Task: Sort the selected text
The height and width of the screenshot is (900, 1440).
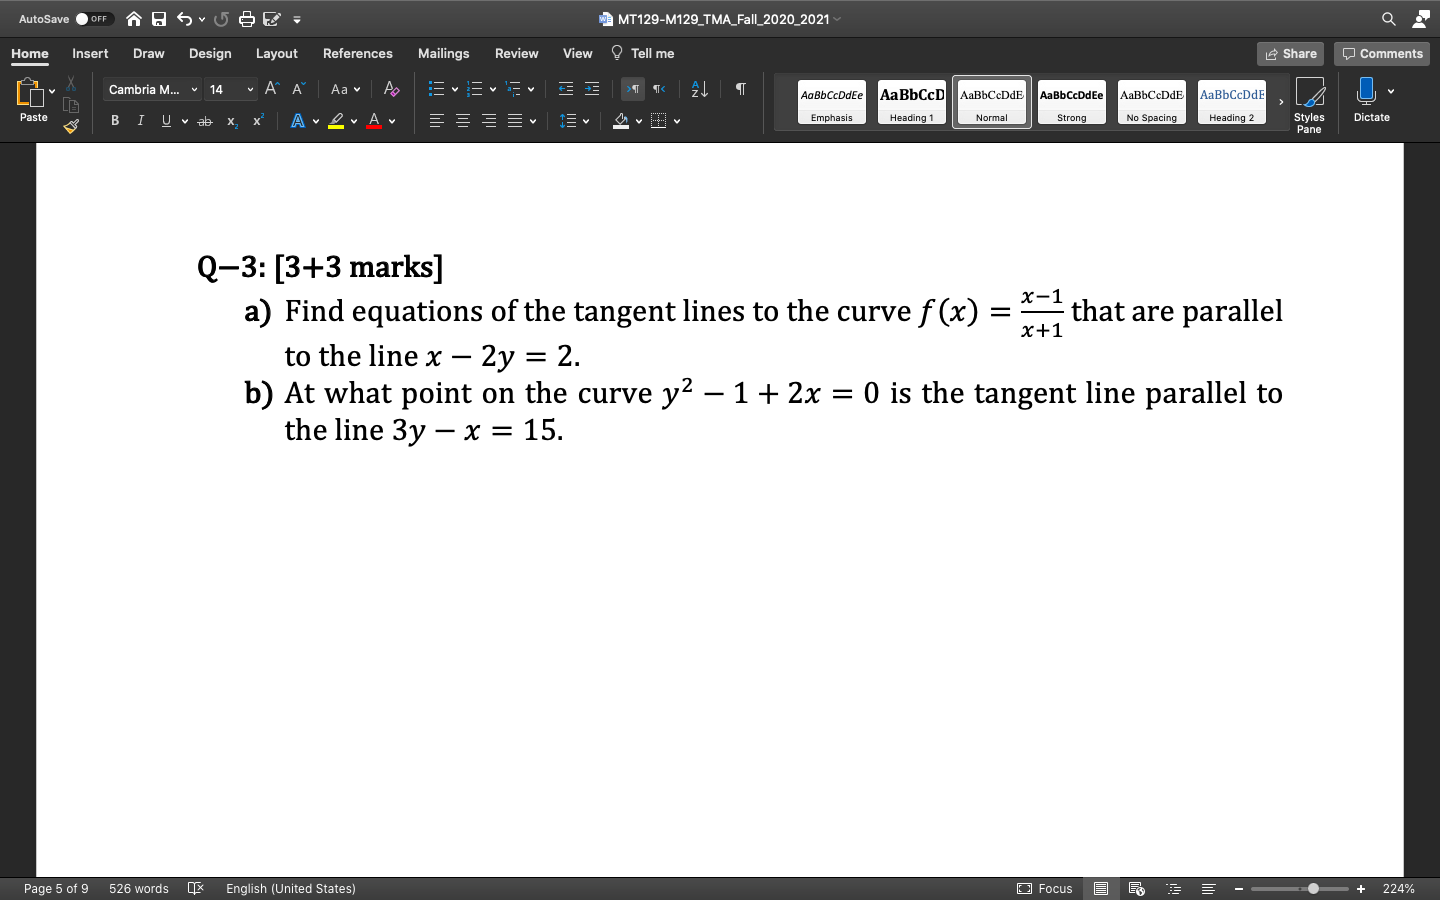Action: (700, 89)
